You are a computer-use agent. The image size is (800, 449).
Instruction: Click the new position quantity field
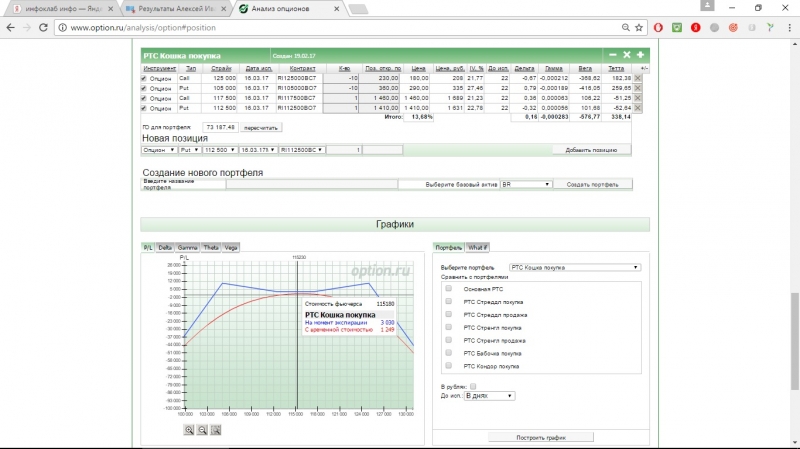tap(344, 150)
